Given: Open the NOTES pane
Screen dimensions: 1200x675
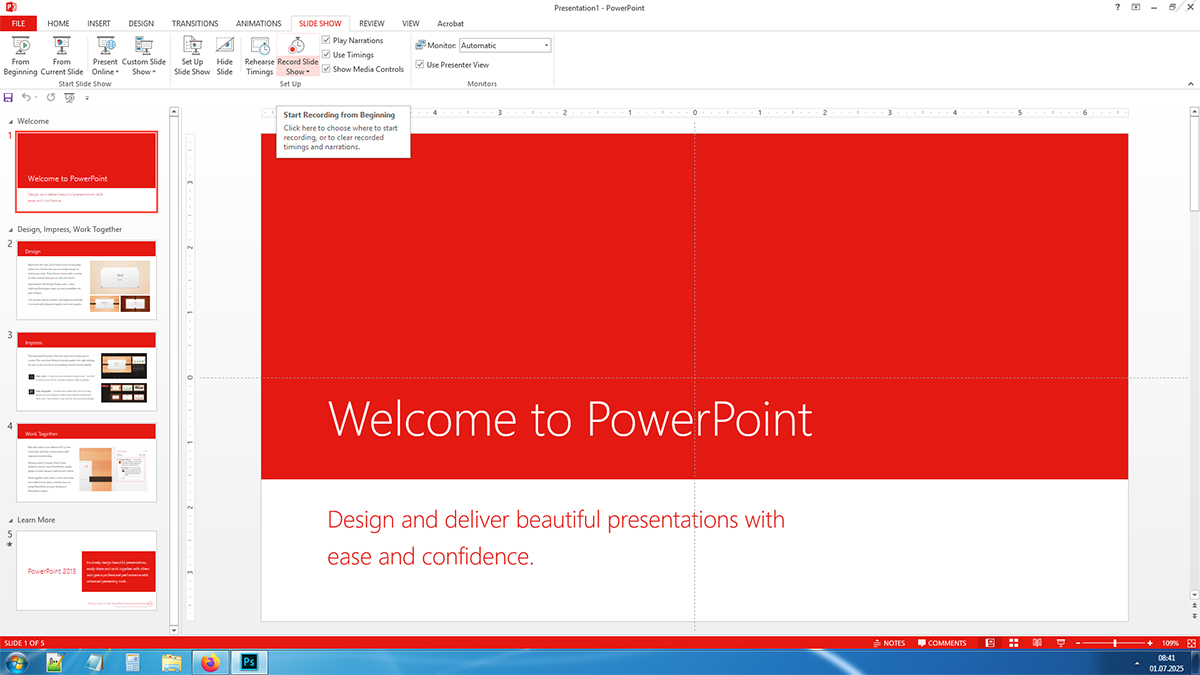Looking at the screenshot, I should click(x=888, y=643).
